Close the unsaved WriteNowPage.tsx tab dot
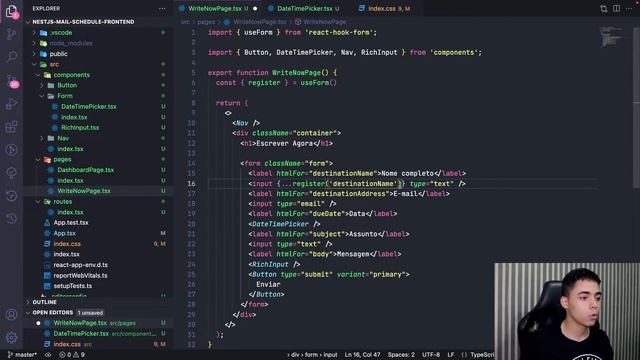Viewport: 640px width, 360px height. click(x=255, y=9)
